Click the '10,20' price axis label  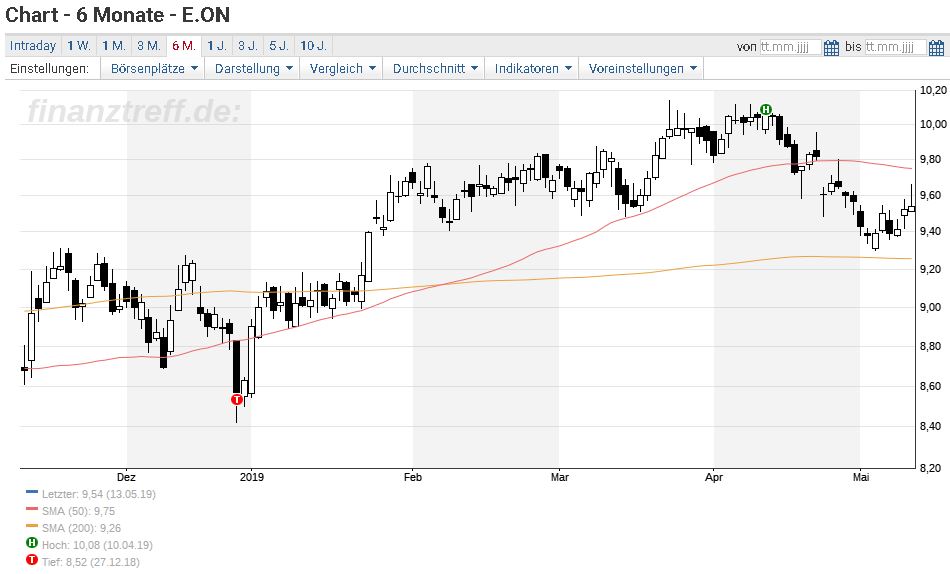click(933, 90)
